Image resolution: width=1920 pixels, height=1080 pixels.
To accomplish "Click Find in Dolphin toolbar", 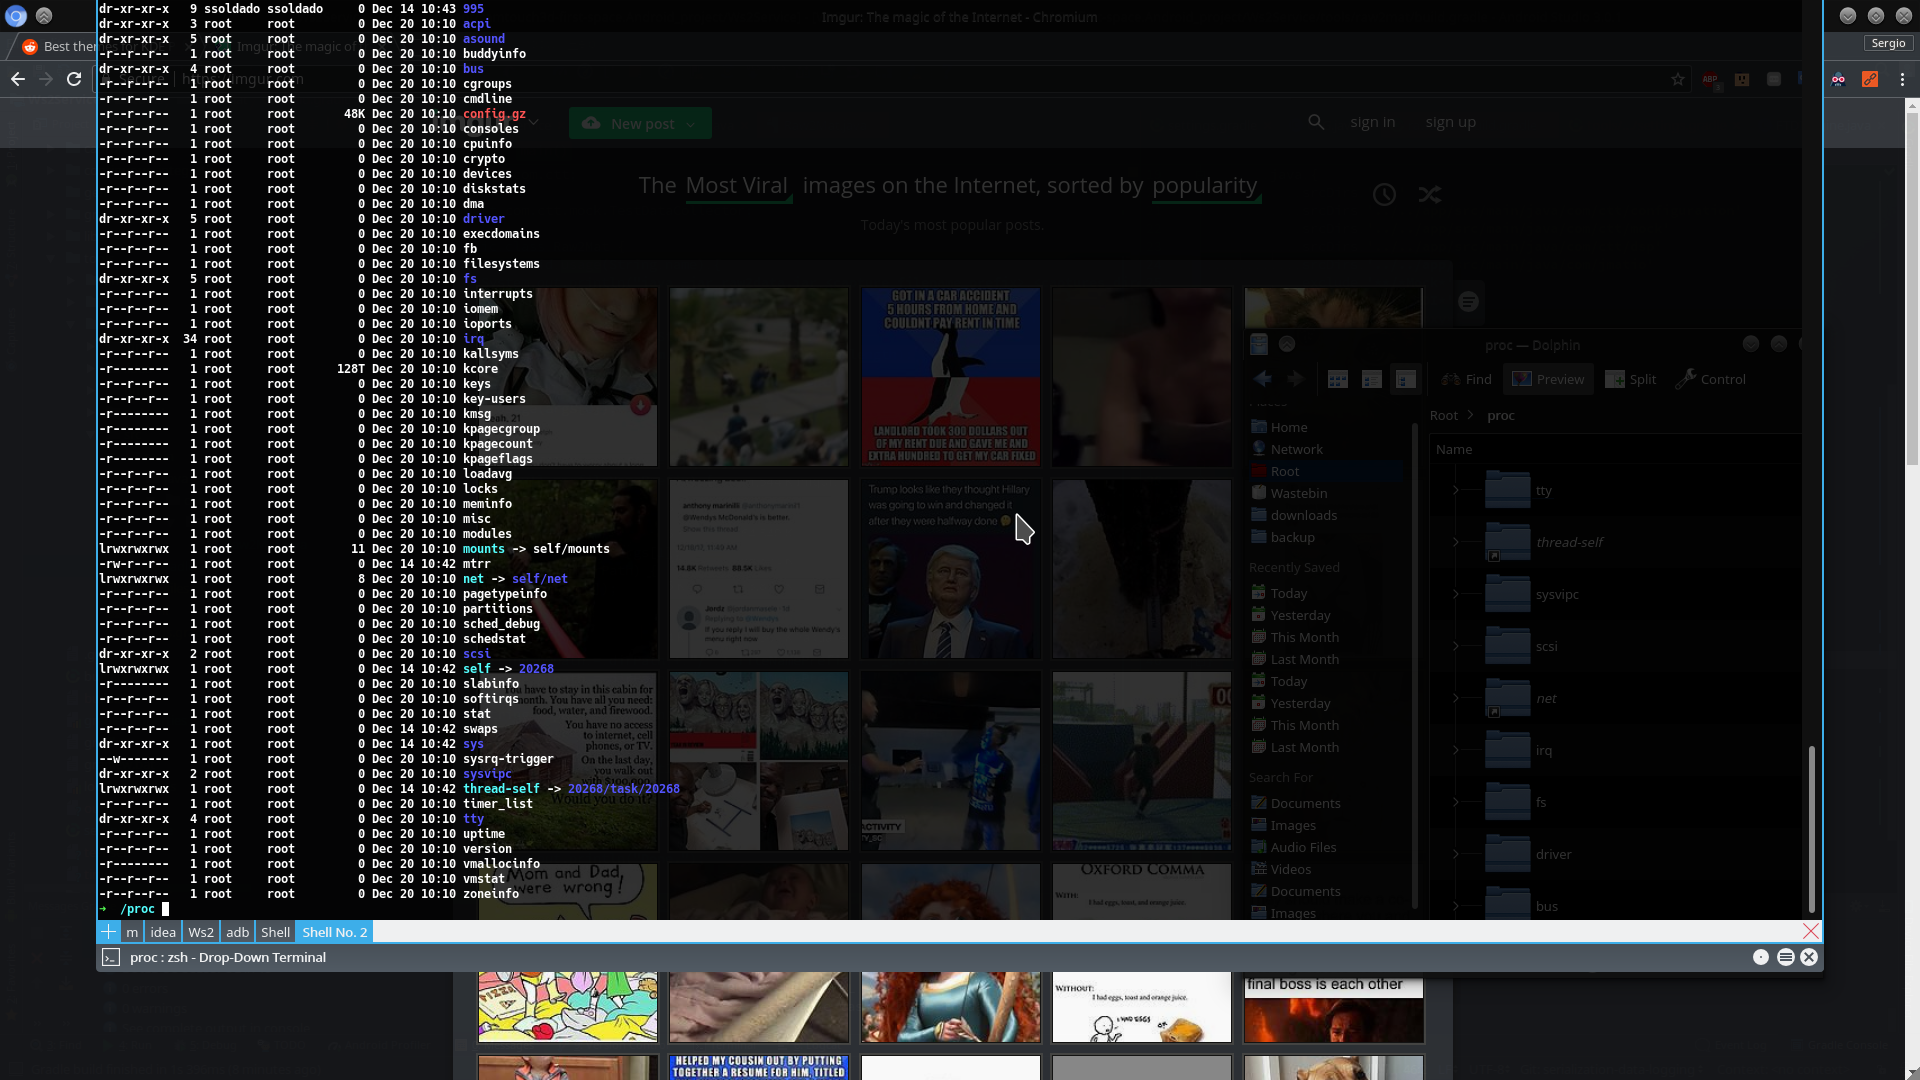I will 1467,379.
